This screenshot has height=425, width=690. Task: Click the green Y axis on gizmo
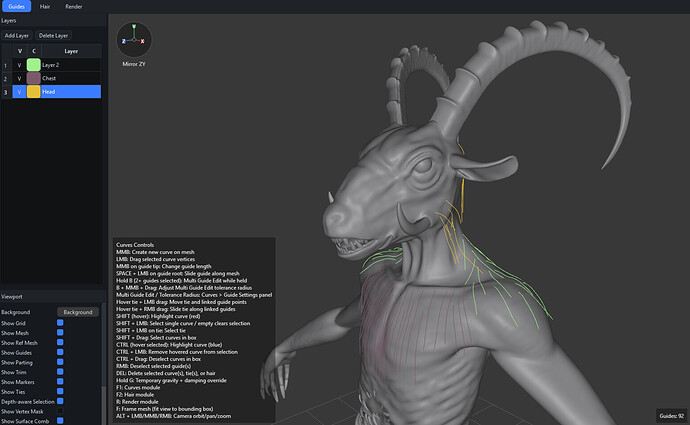[x=134, y=27]
